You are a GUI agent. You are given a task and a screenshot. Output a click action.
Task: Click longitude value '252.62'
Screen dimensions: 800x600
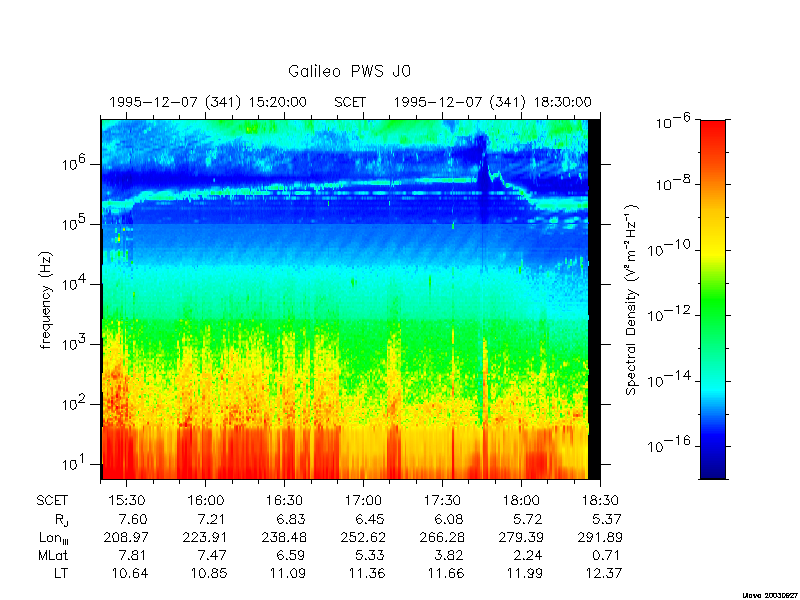pos(363,537)
